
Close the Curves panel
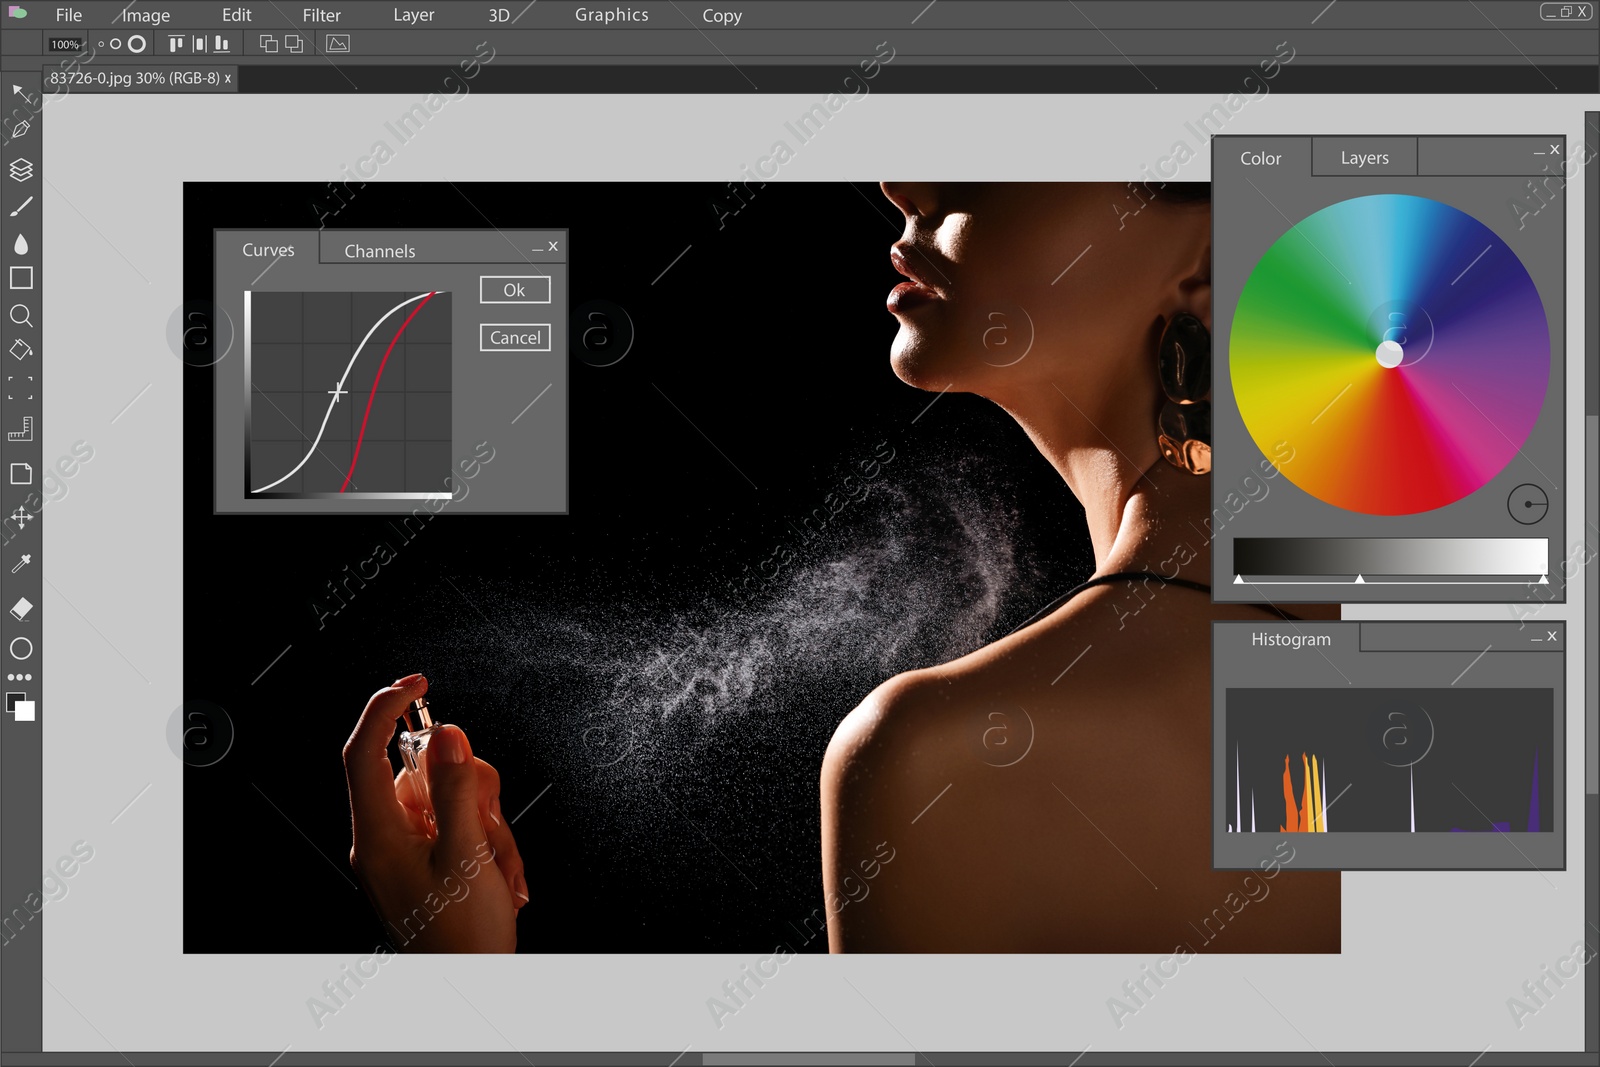553,246
